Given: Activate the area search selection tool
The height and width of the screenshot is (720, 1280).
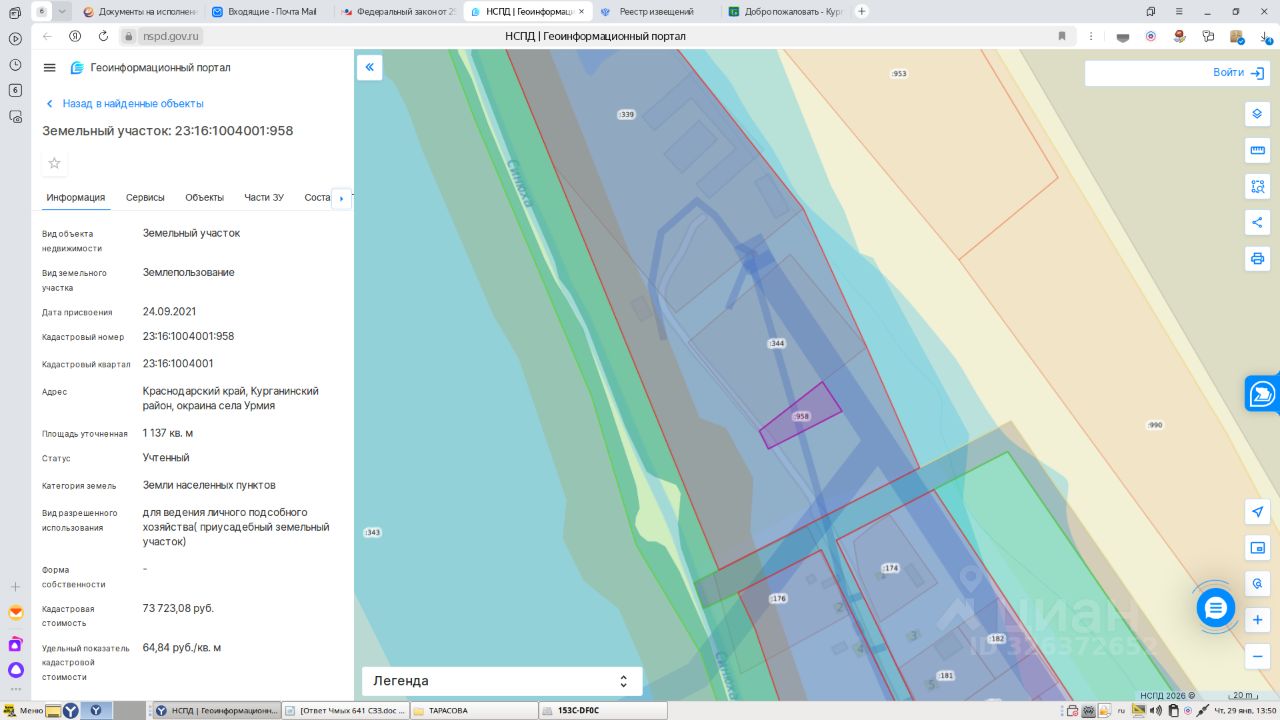Looking at the screenshot, I should coord(1257,186).
